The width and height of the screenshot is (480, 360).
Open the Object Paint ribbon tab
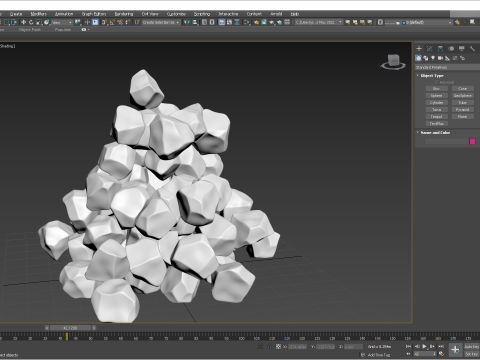[30, 30]
